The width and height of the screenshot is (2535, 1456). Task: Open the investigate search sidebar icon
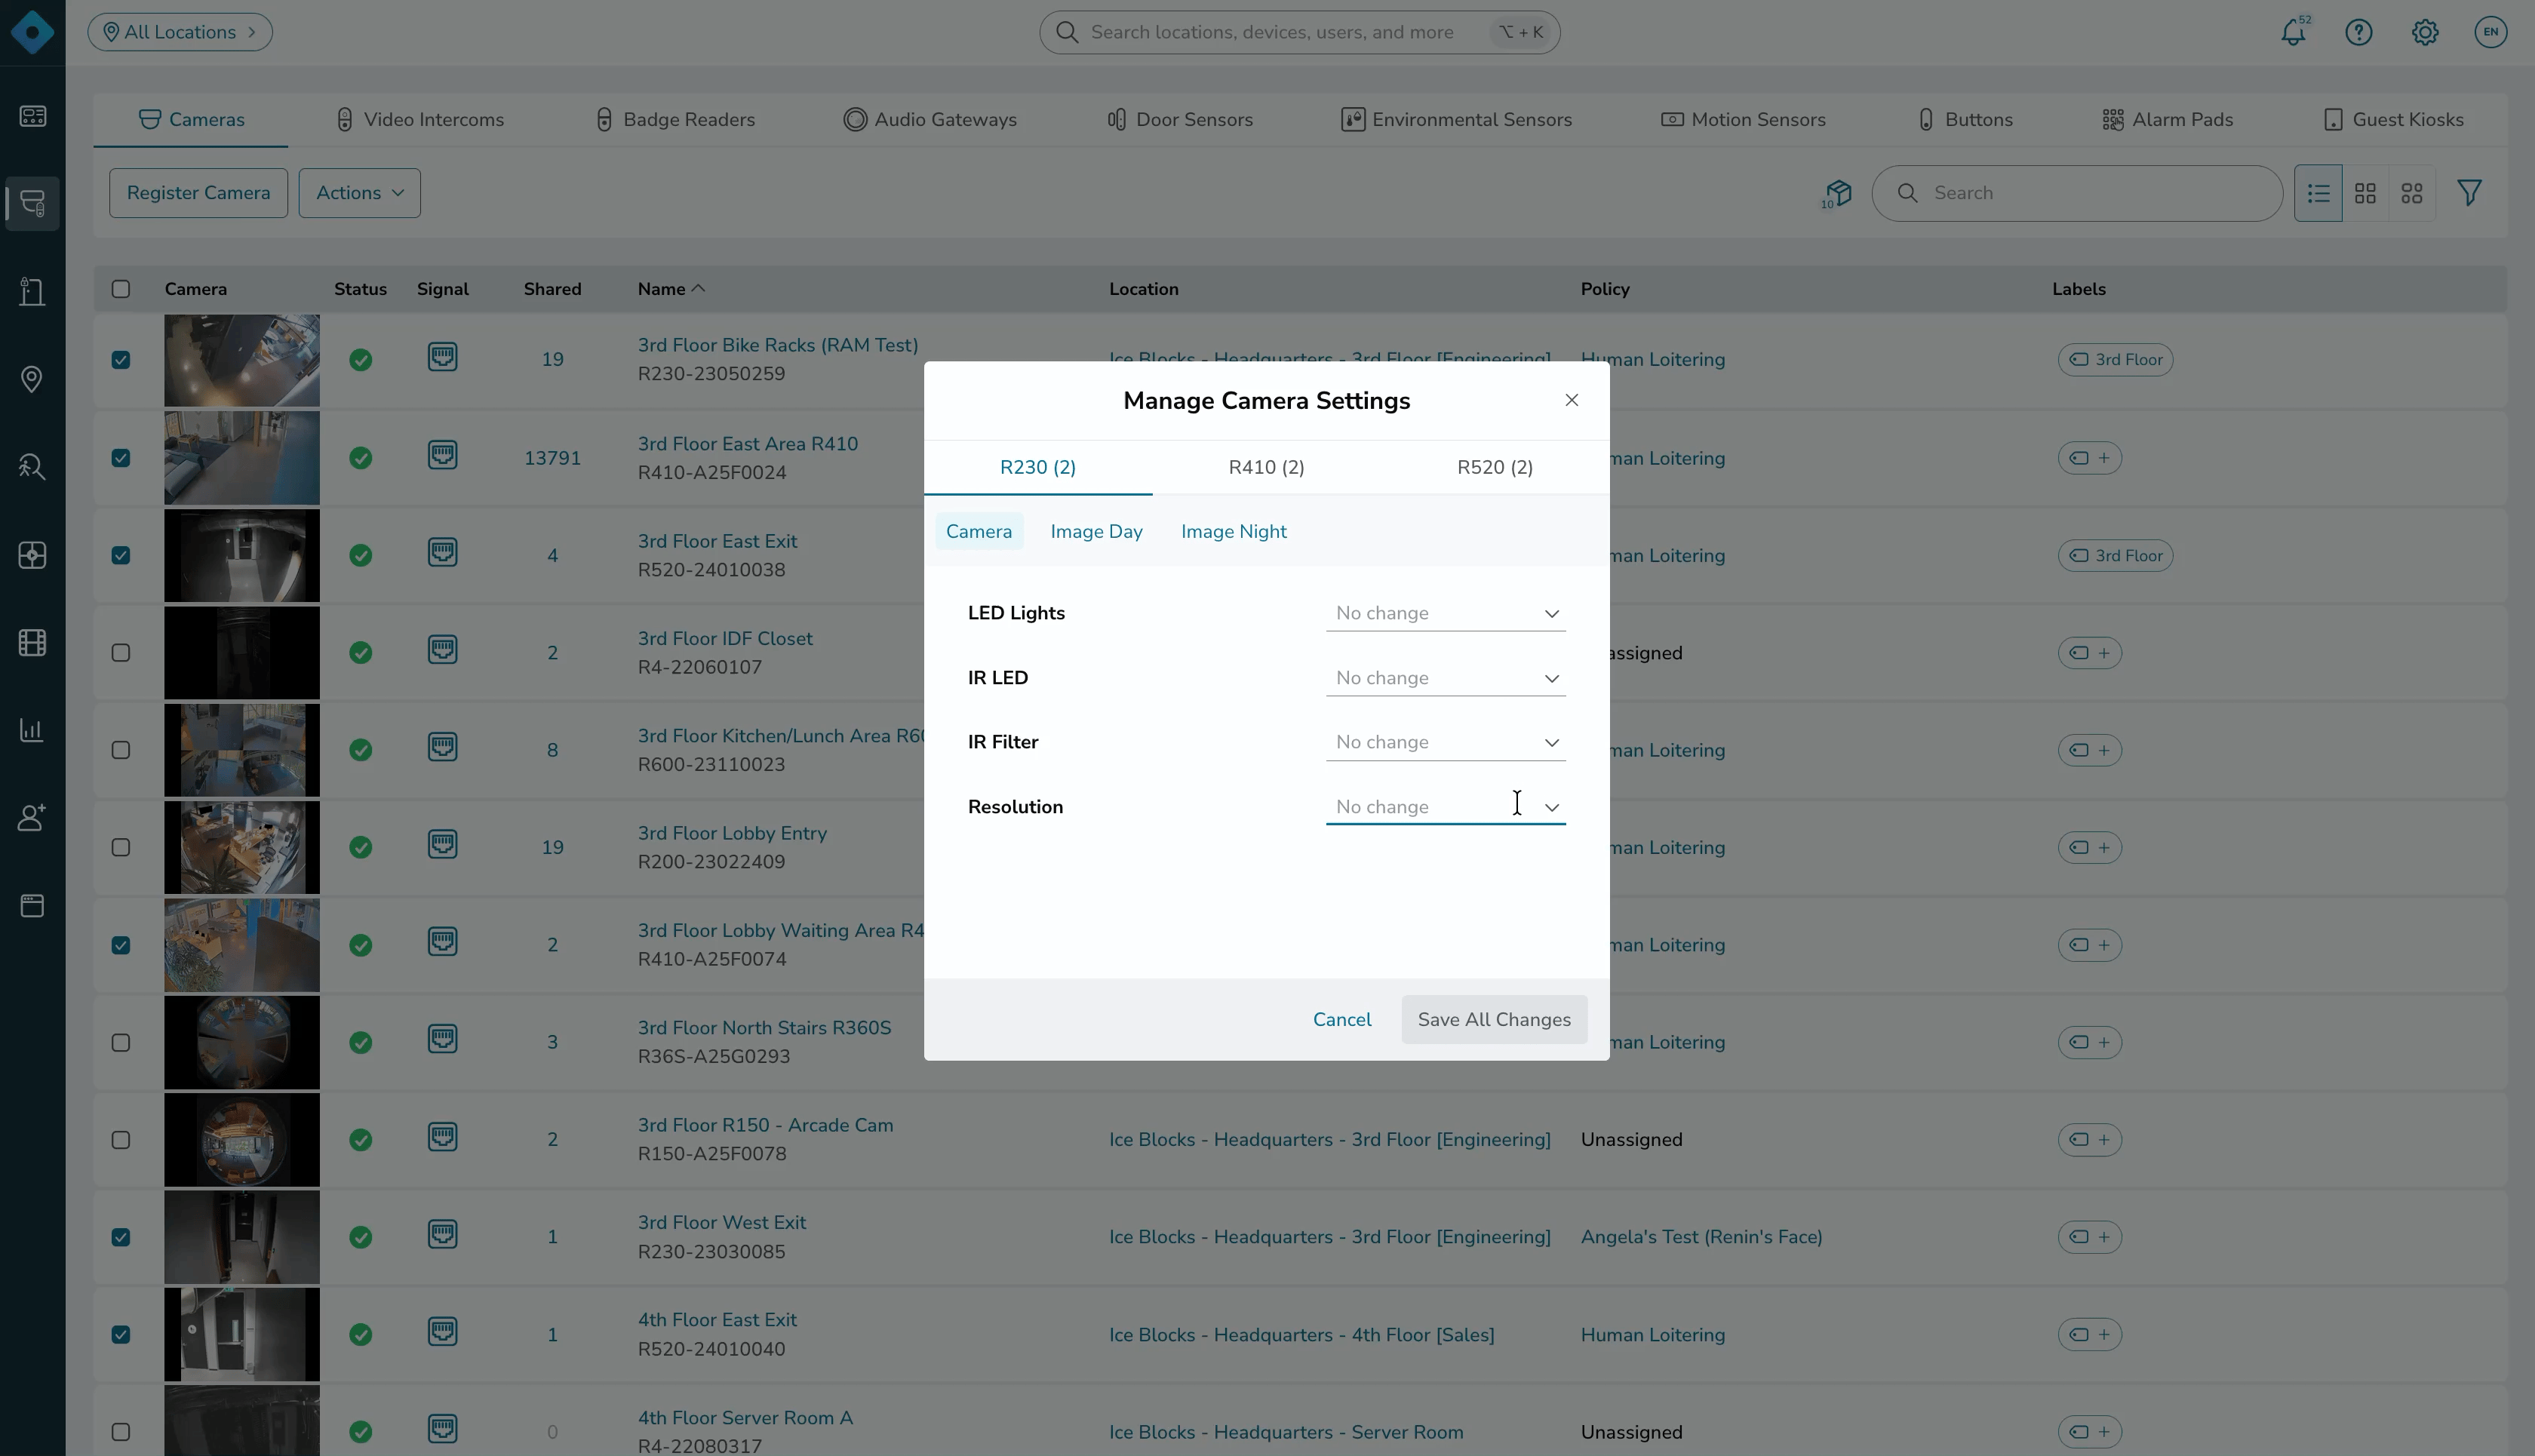point(32,467)
